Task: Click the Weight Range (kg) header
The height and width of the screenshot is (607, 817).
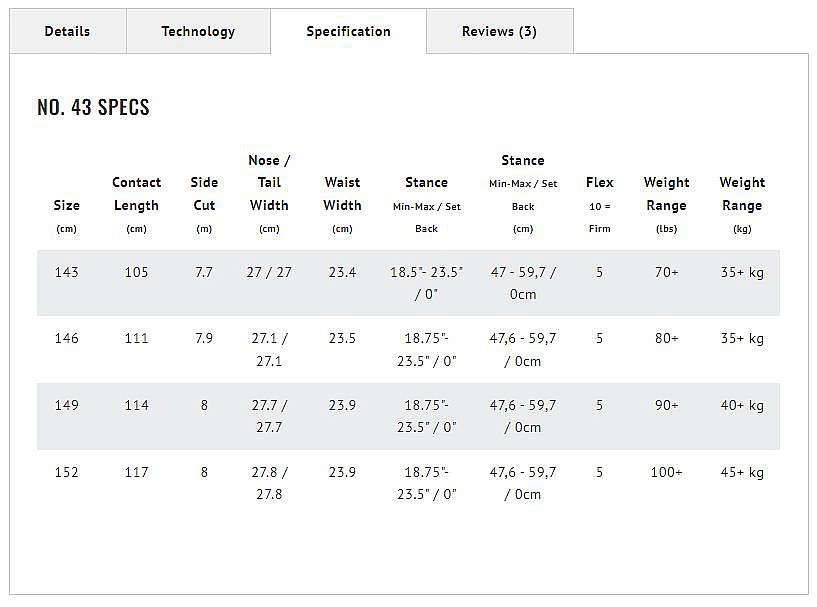Action: tap(742, 205)
